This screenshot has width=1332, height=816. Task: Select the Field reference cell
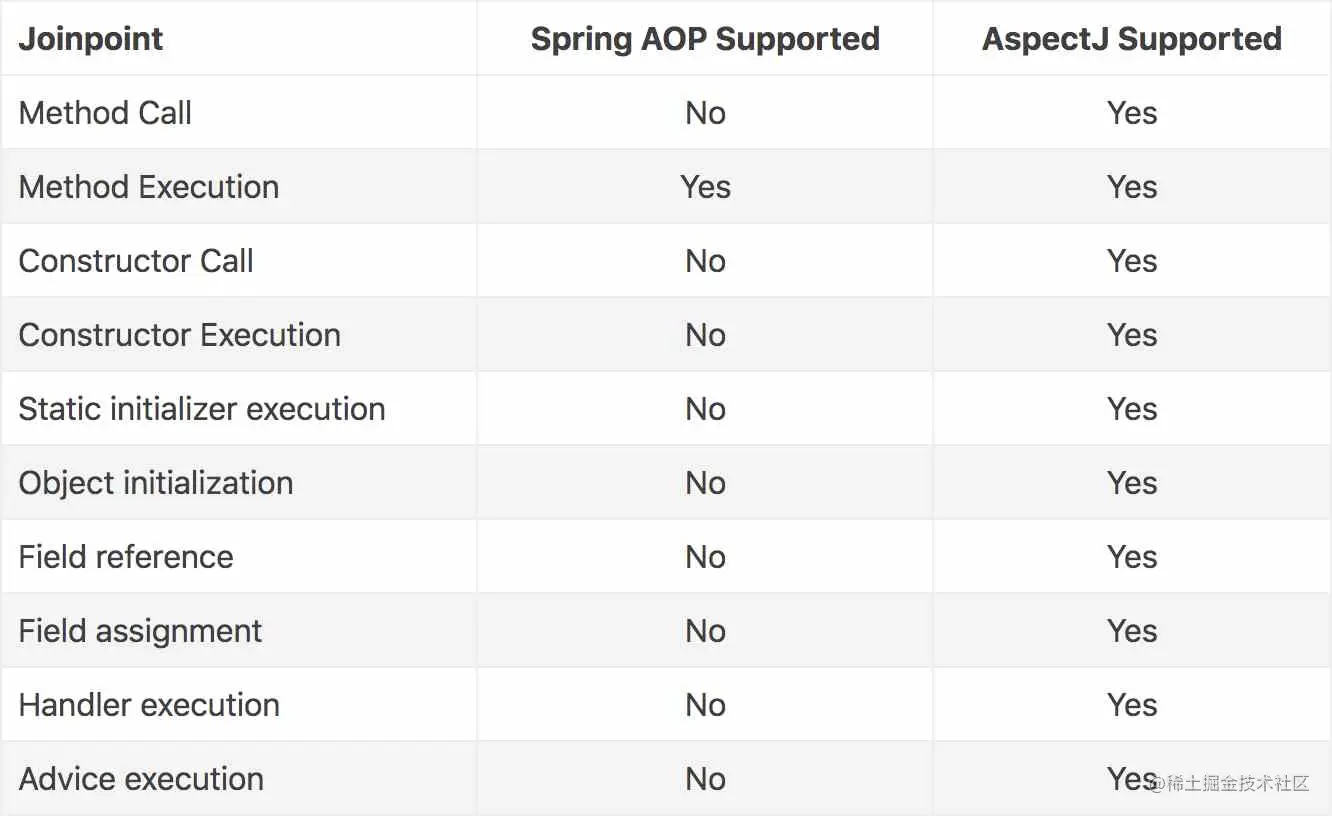[x=126, y=557]
